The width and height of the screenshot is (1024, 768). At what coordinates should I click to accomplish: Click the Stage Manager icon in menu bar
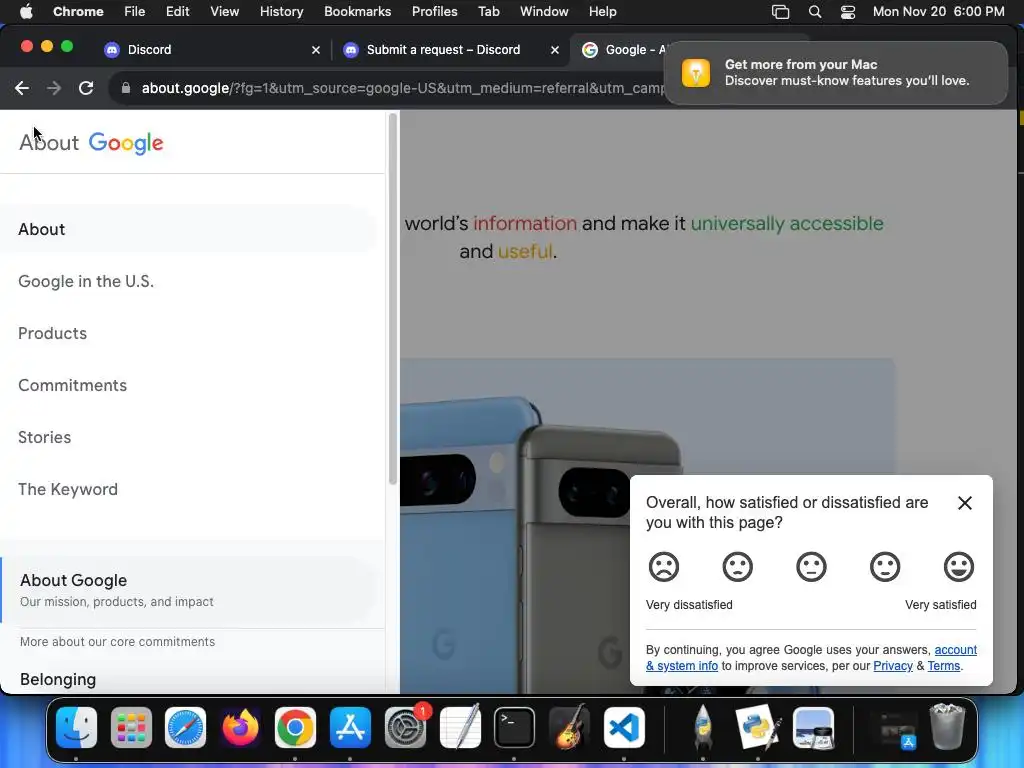[780, 12]
